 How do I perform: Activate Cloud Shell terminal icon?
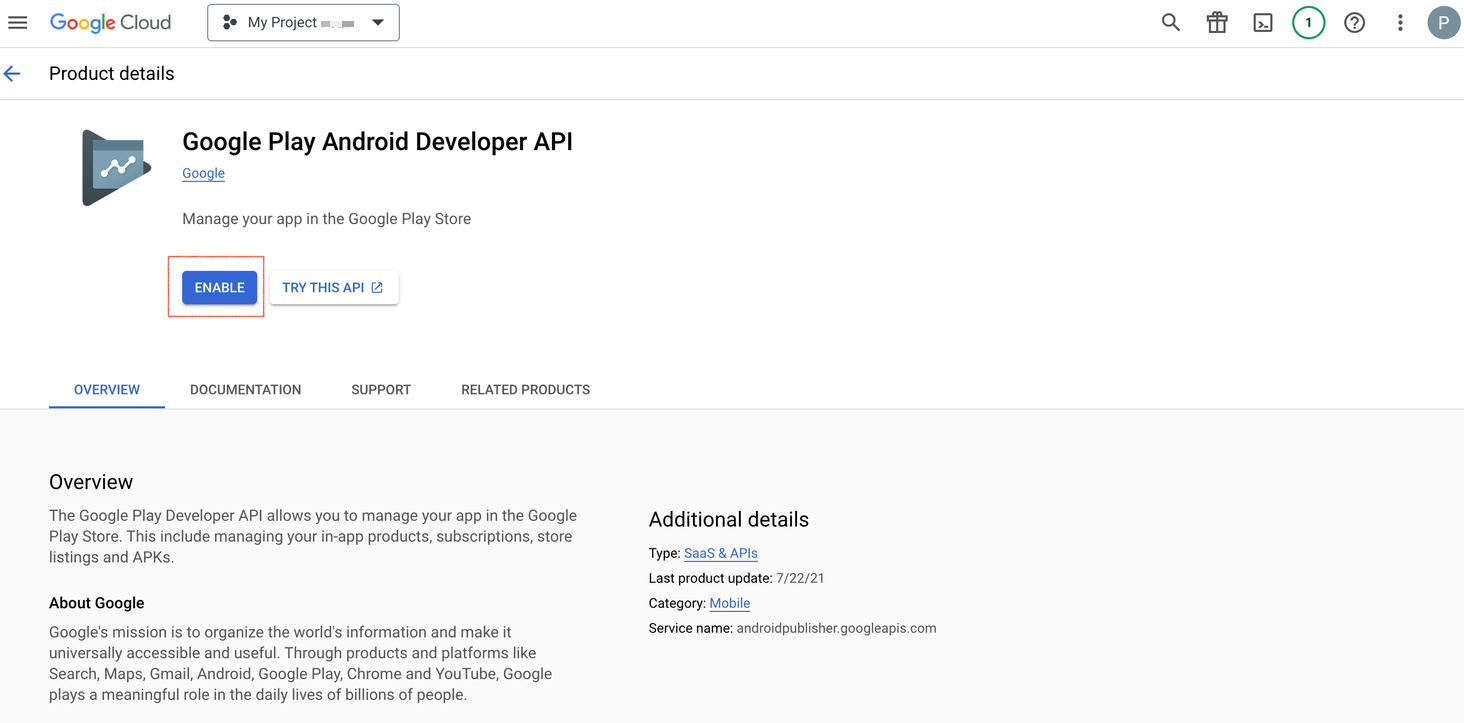click(1263, 22)
